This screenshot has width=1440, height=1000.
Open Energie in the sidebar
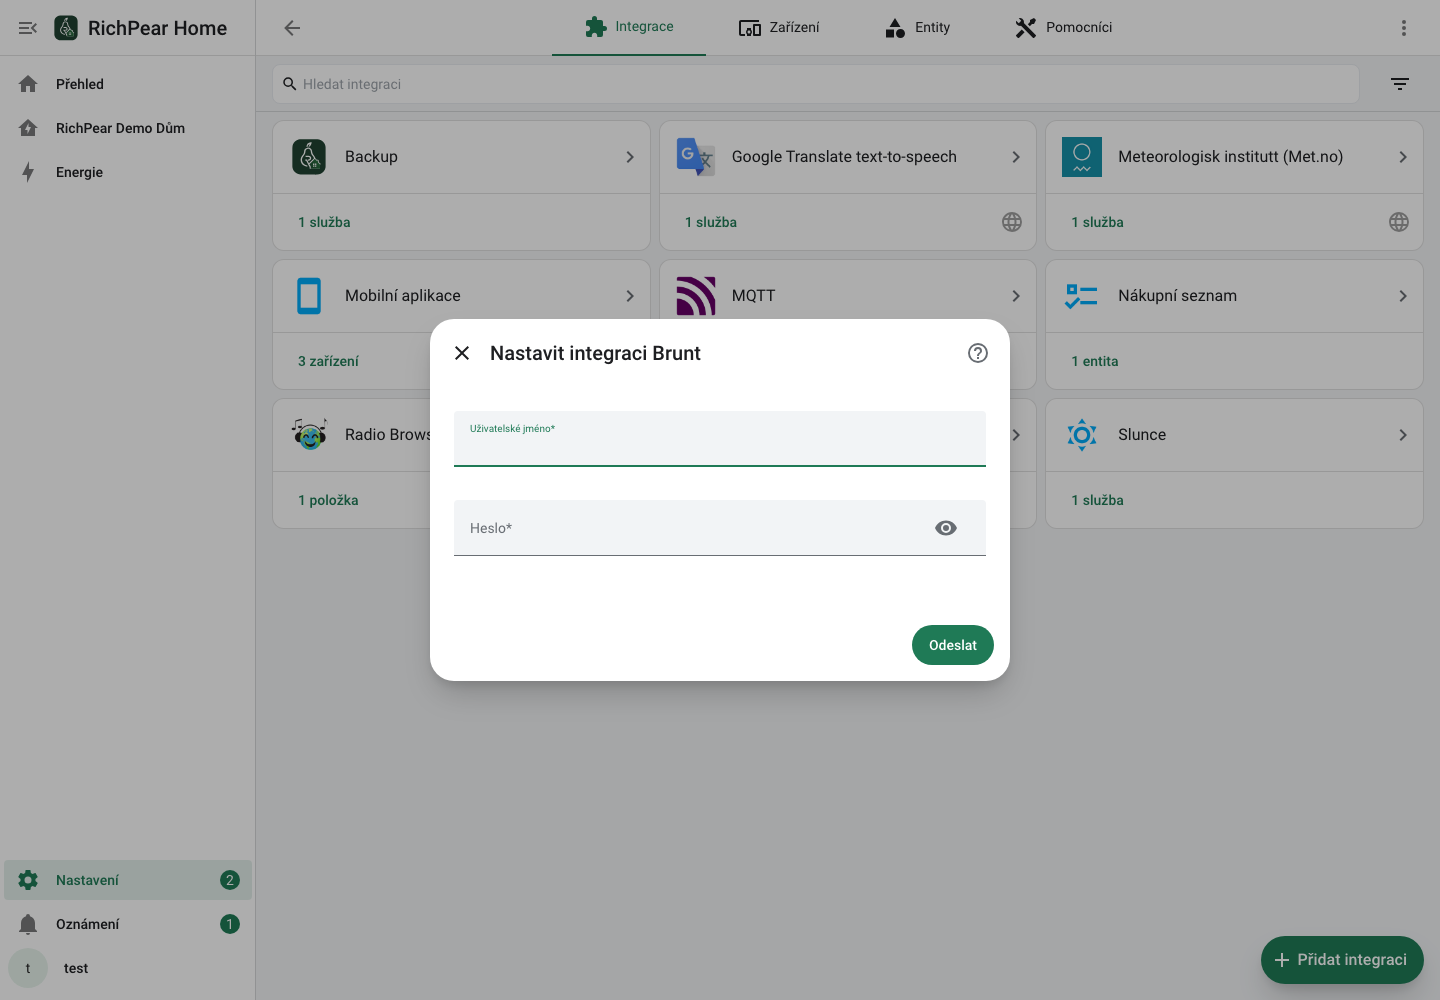(x=128, y=172)
